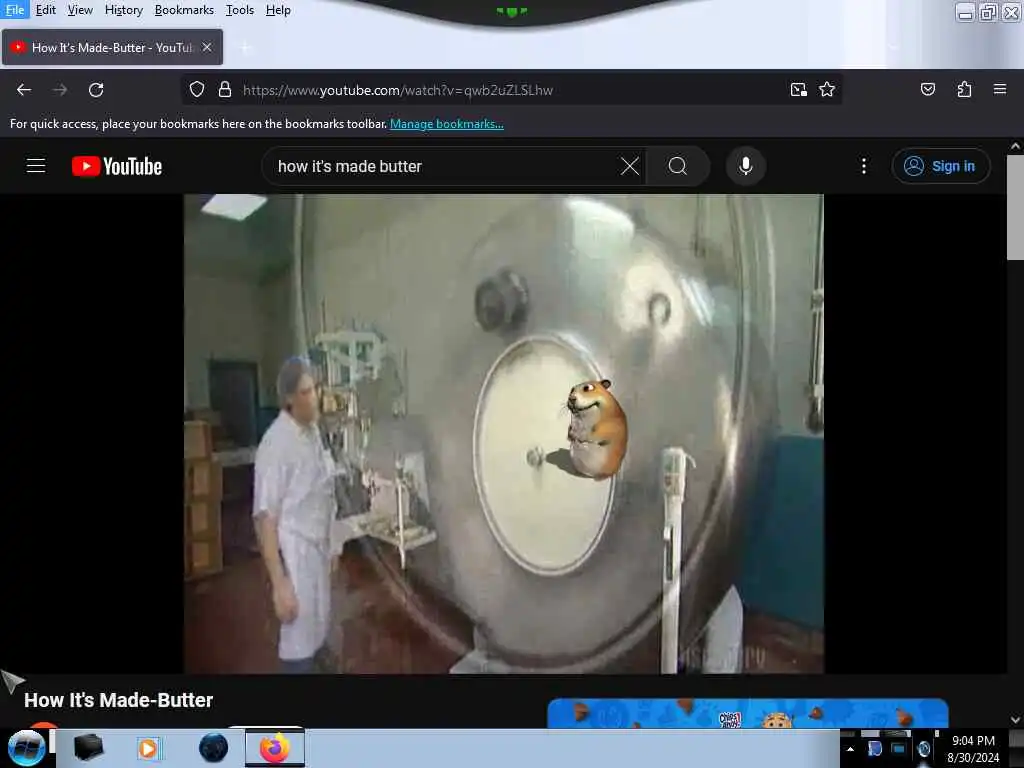The image size is (1024, 768).
Task: Open the File menu
Action: 14,10
